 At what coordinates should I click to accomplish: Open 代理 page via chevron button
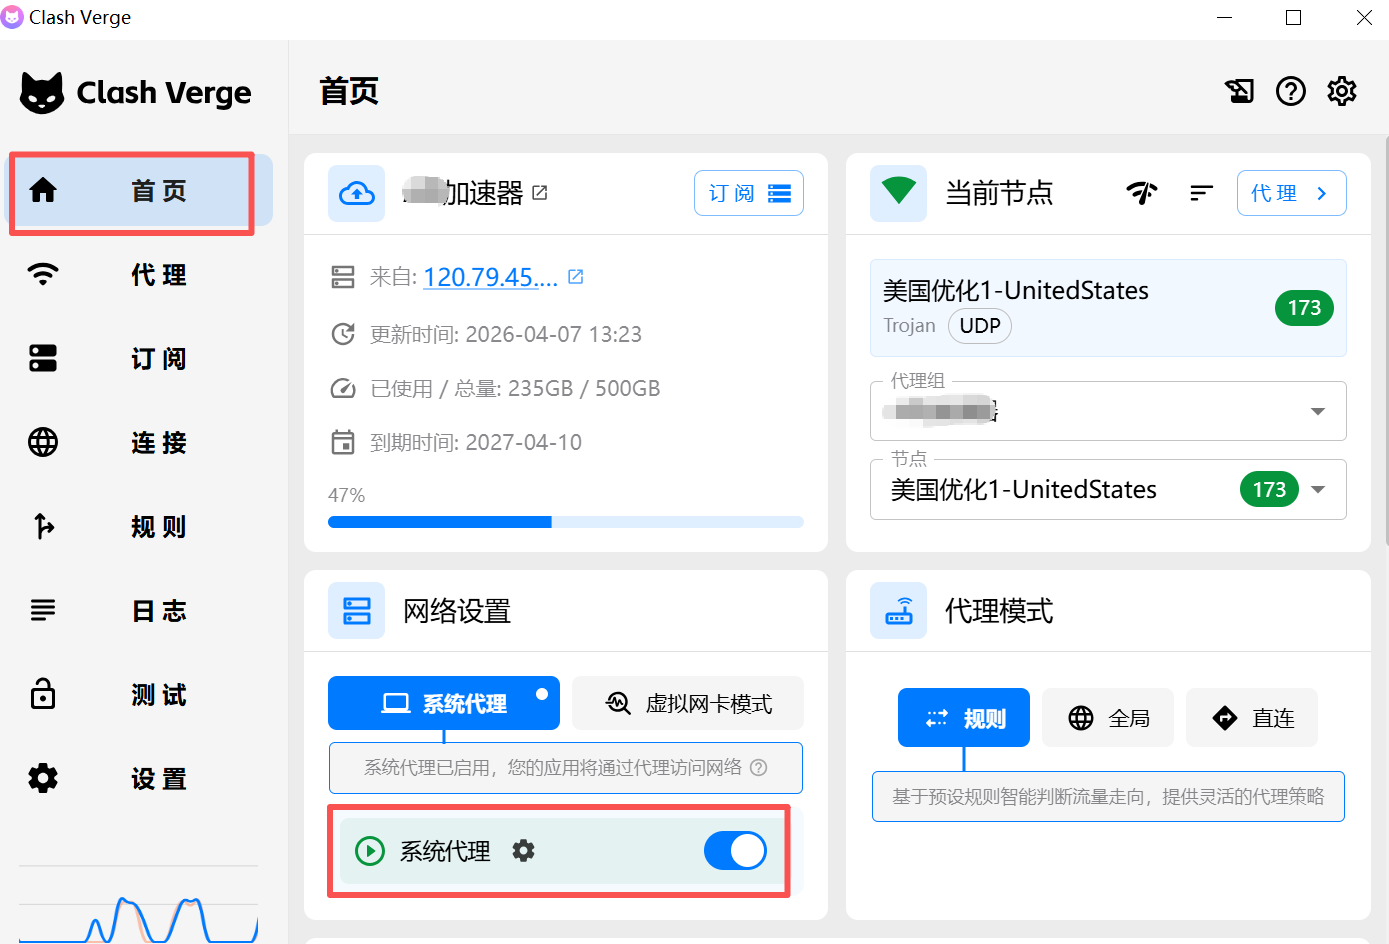click(1291, 193)
